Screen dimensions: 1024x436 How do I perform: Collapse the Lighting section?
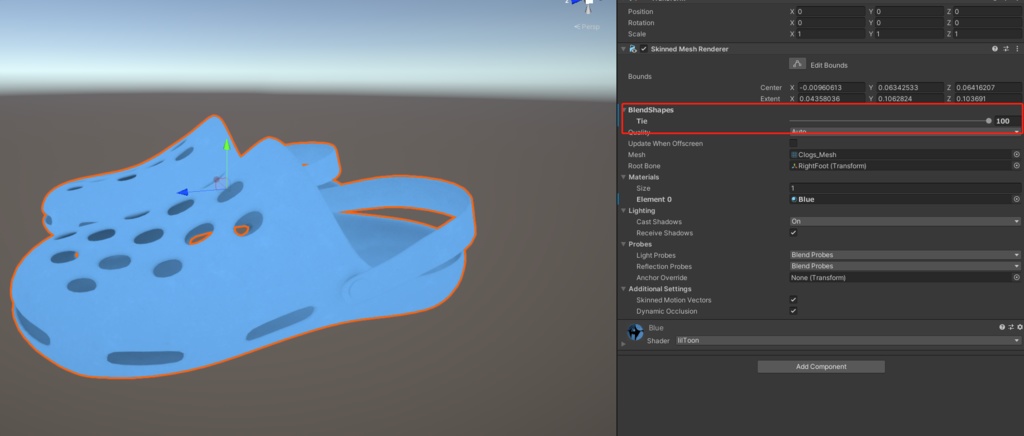coord(623,210)
